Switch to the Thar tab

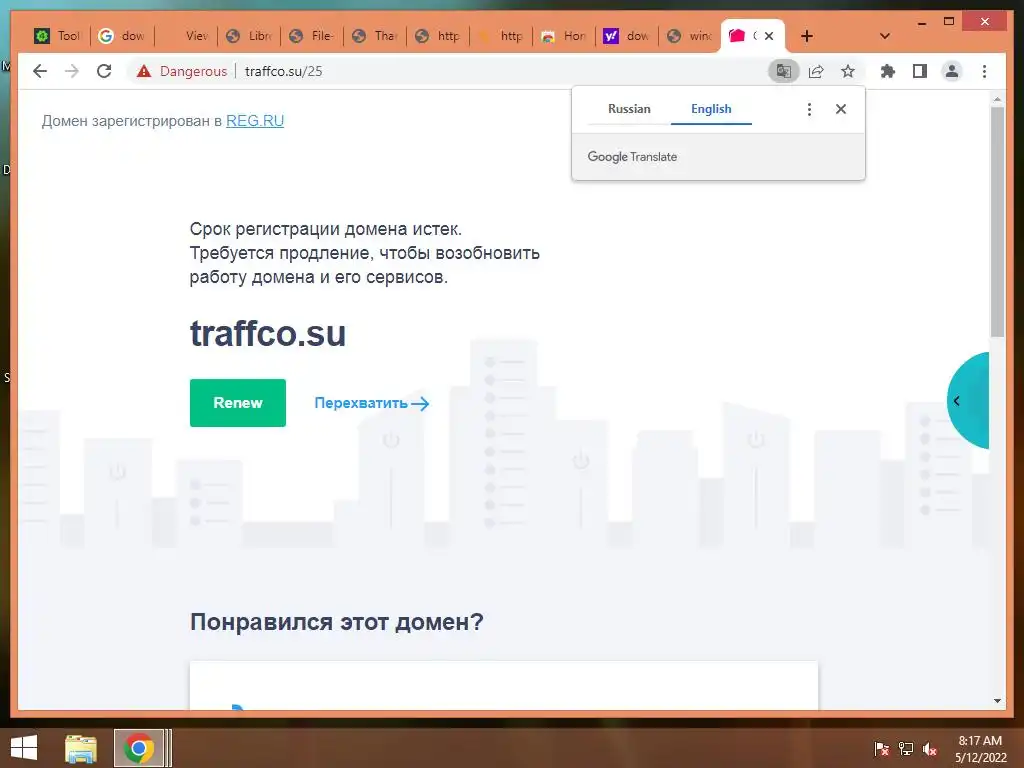coord(376,36)
